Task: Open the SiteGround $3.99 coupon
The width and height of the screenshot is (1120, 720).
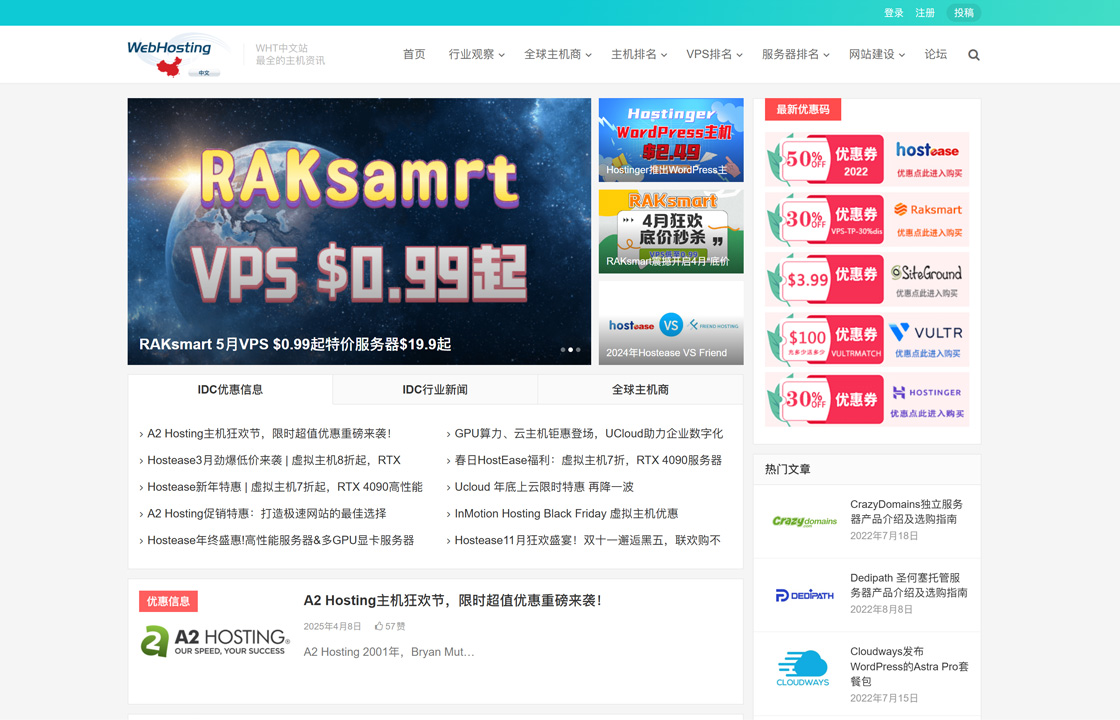Action: [867, 279]
